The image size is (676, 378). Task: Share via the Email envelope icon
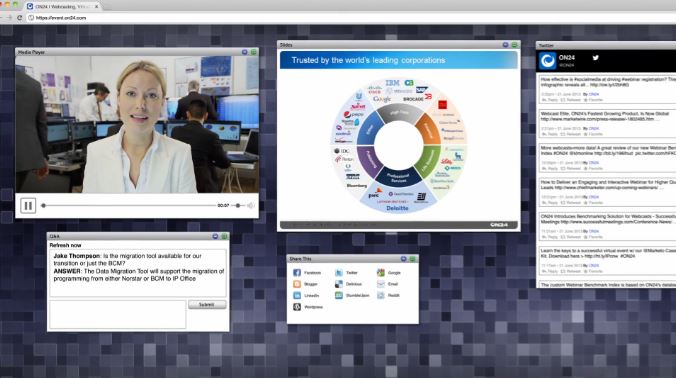coord(381,284)
